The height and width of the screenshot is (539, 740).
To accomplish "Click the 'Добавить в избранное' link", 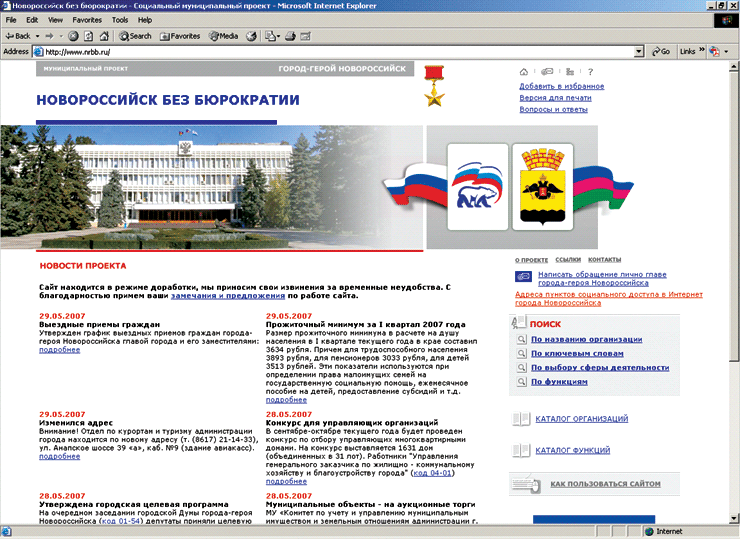I will point(562,86).
